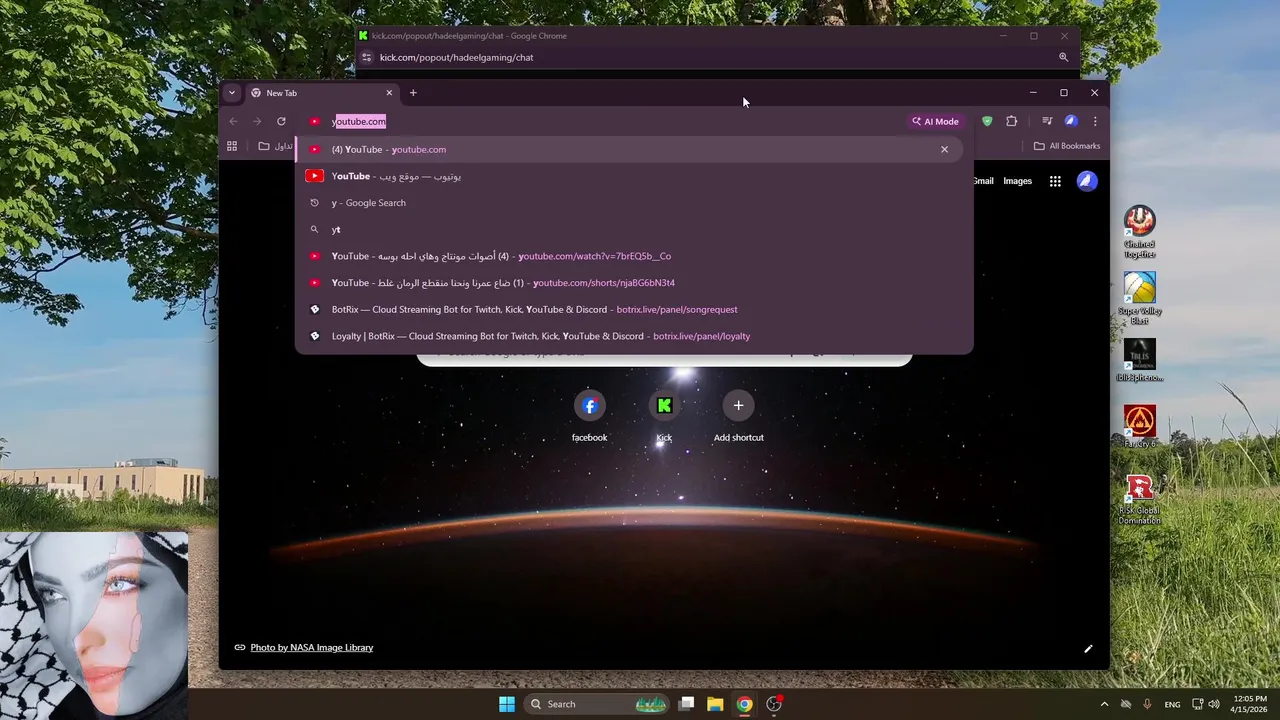Click the back navigation arrow
This screenshot has height=720, width=1280.
click(x=233, y=121)
